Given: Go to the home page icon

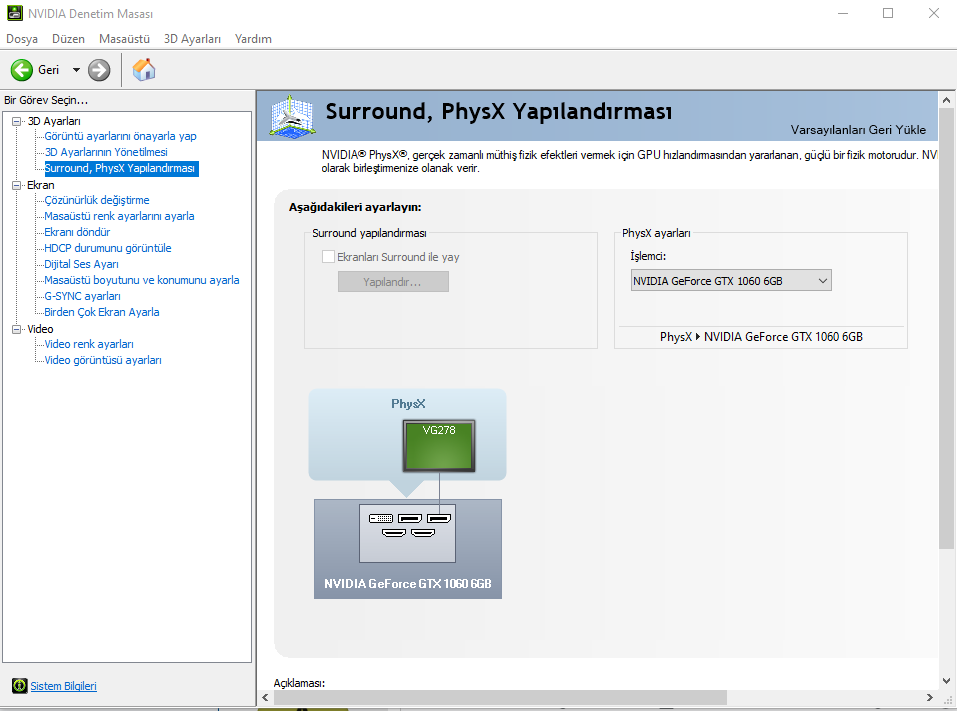Looking at the screenshot, I should (x=144, y=70).
